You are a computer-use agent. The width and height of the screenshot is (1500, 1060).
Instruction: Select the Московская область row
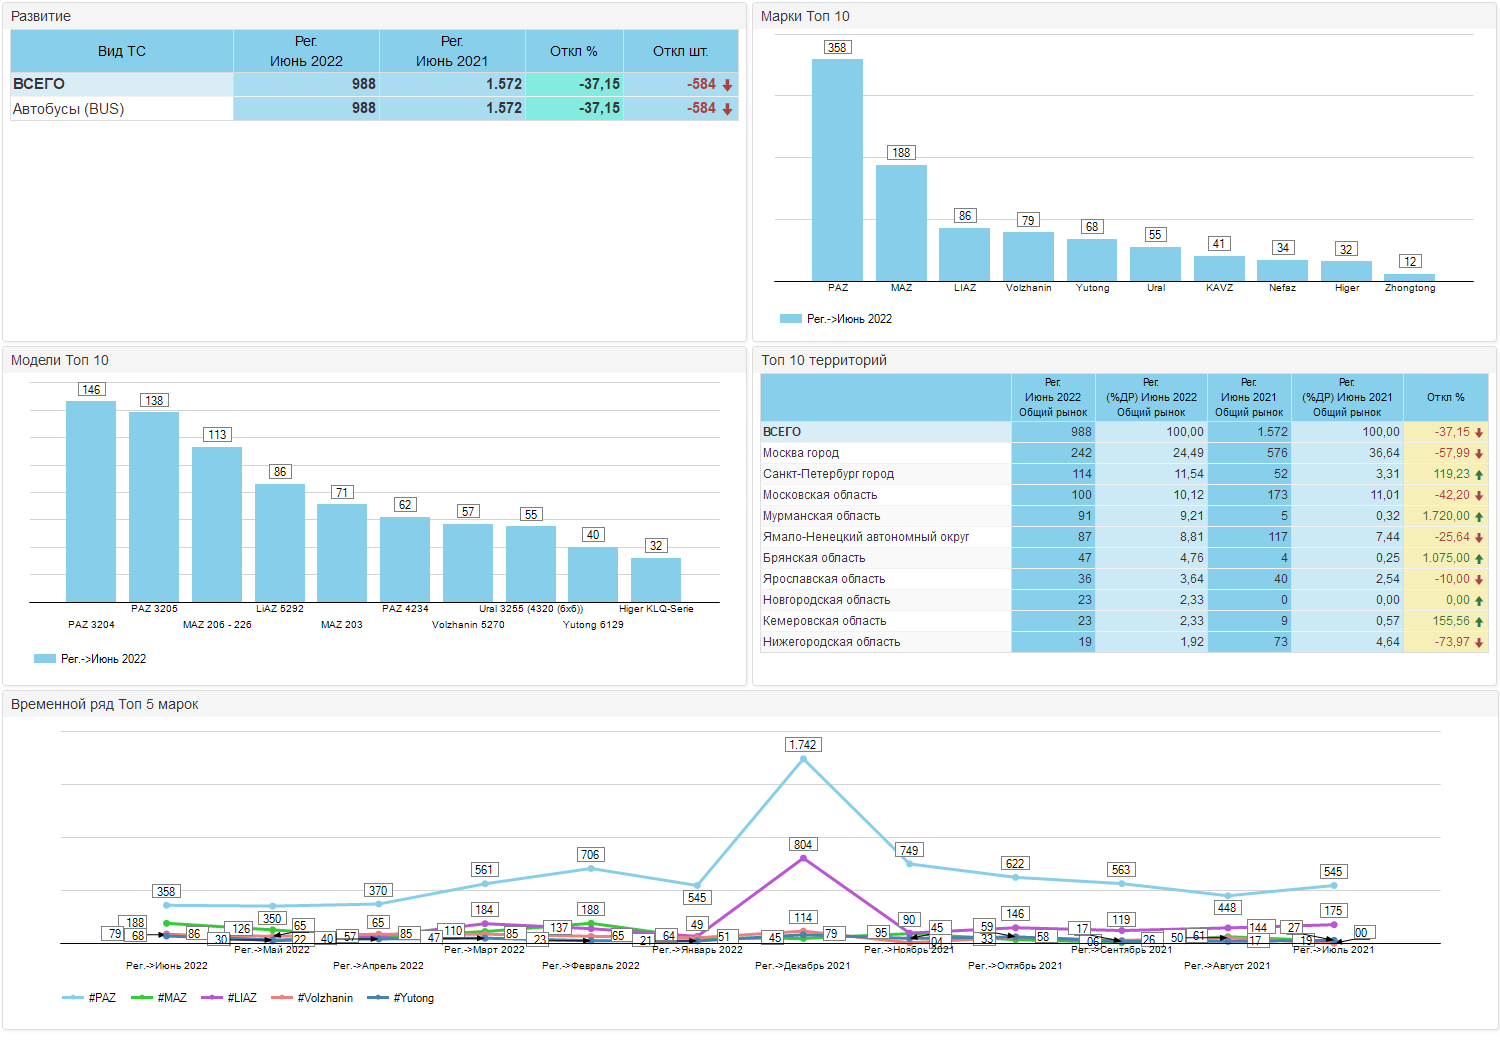coord(1124,495)
